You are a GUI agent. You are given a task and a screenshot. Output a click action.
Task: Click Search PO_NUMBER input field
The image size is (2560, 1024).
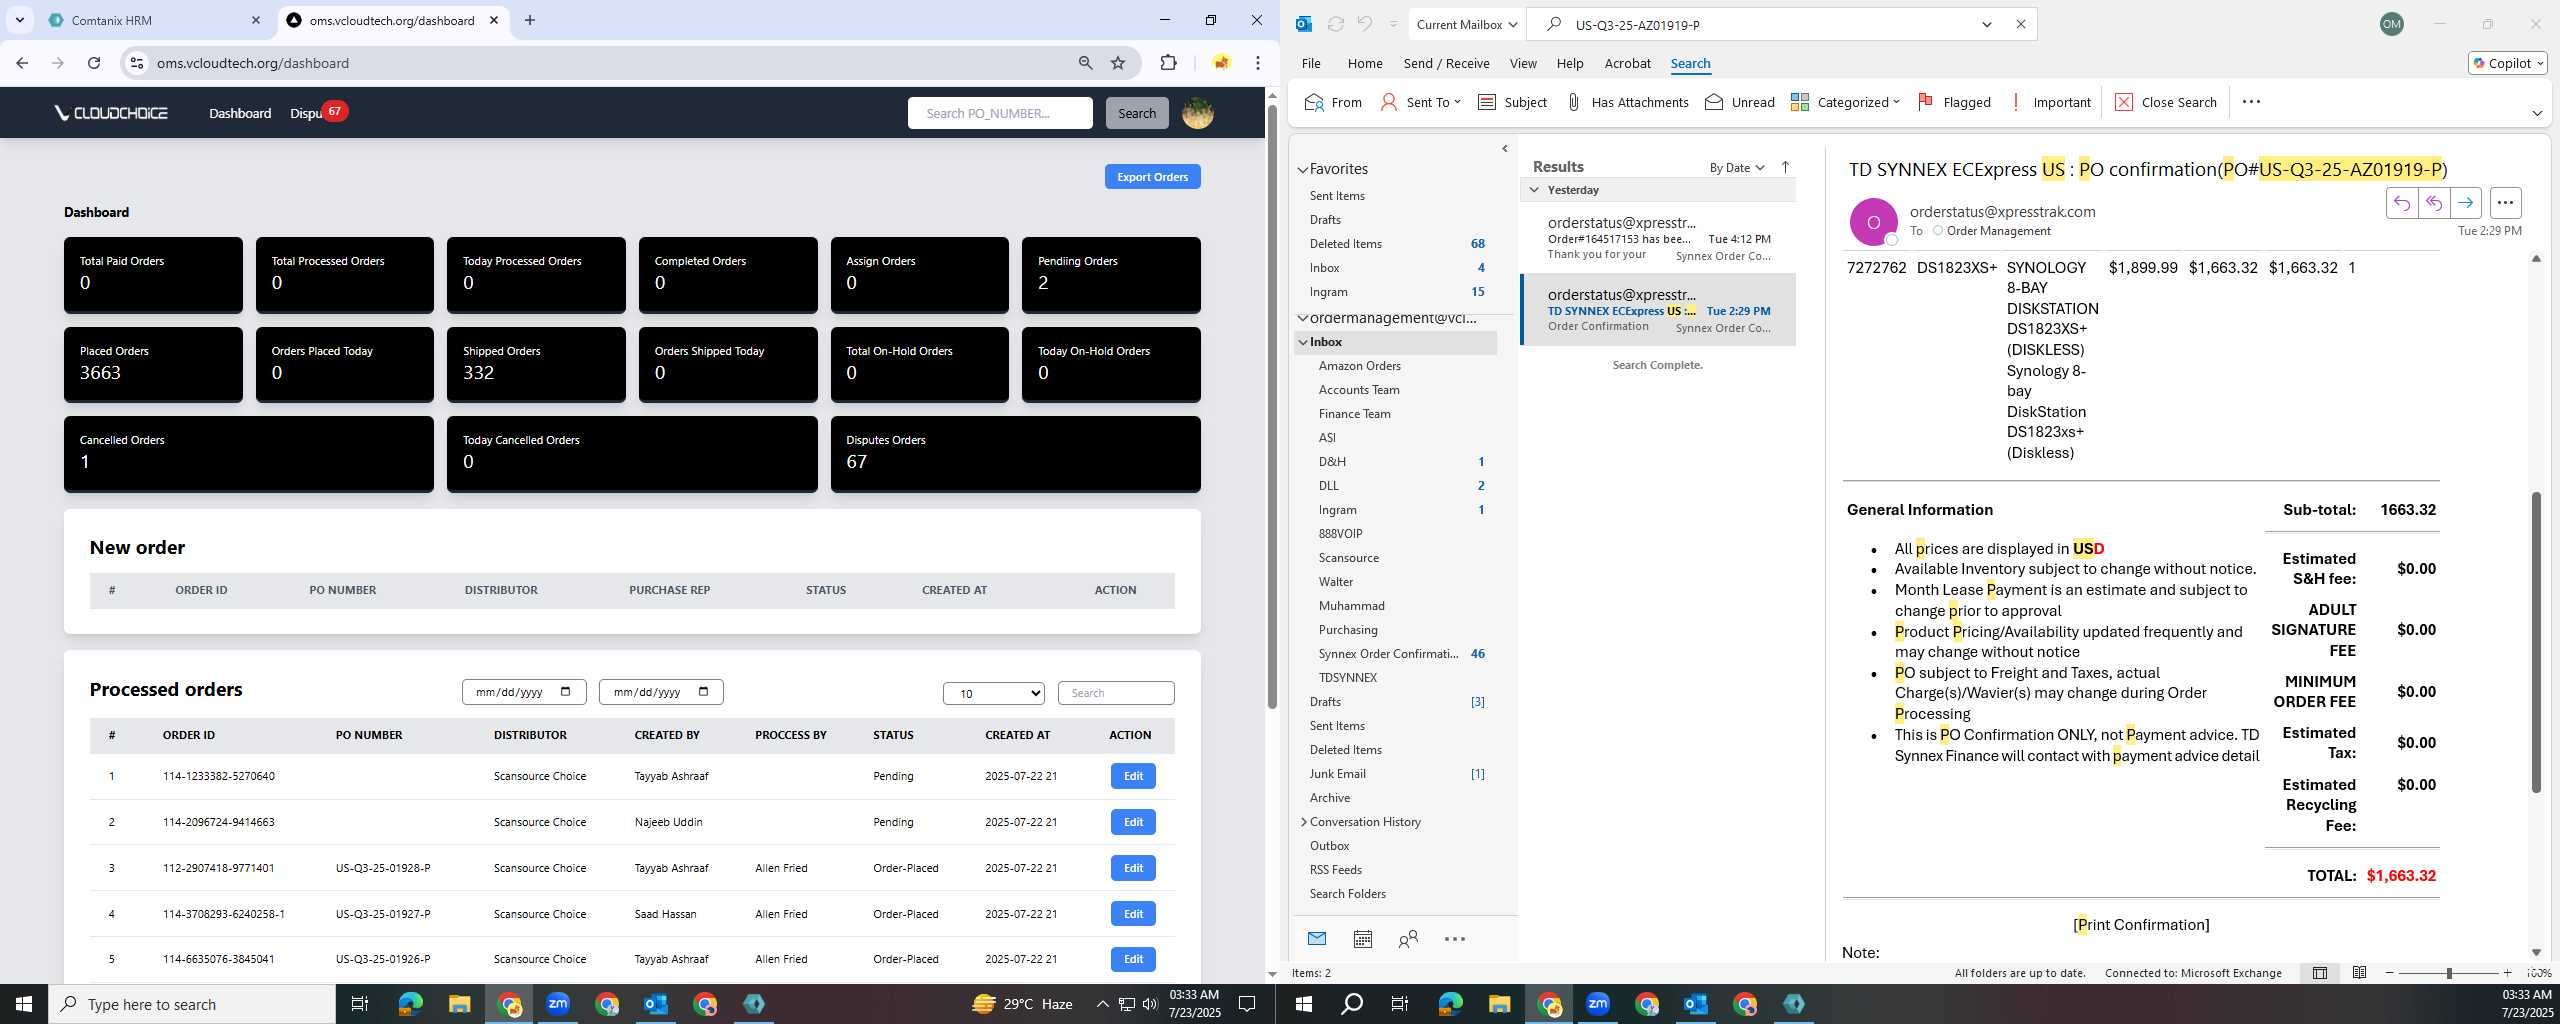click(1000, 113)
